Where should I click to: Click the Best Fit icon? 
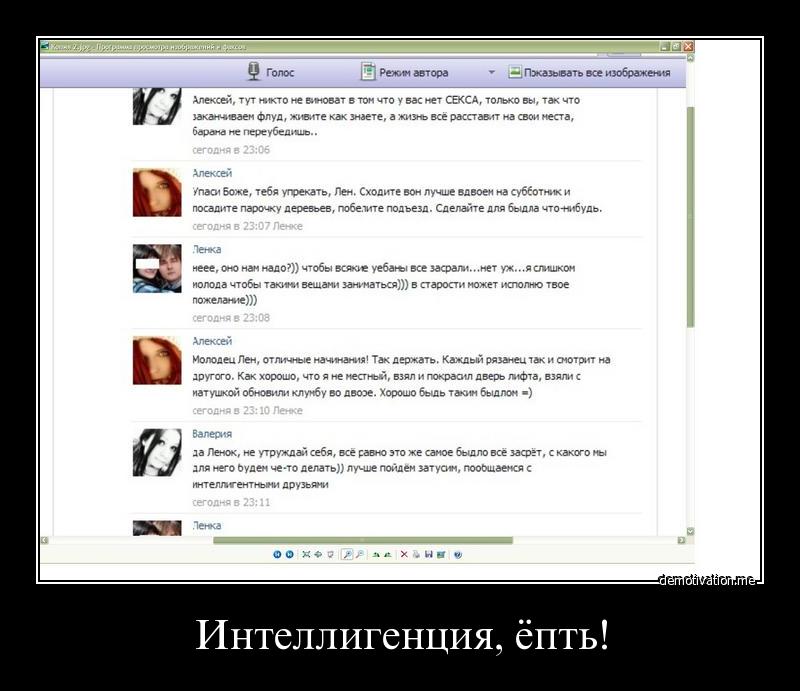click(306, 554)
